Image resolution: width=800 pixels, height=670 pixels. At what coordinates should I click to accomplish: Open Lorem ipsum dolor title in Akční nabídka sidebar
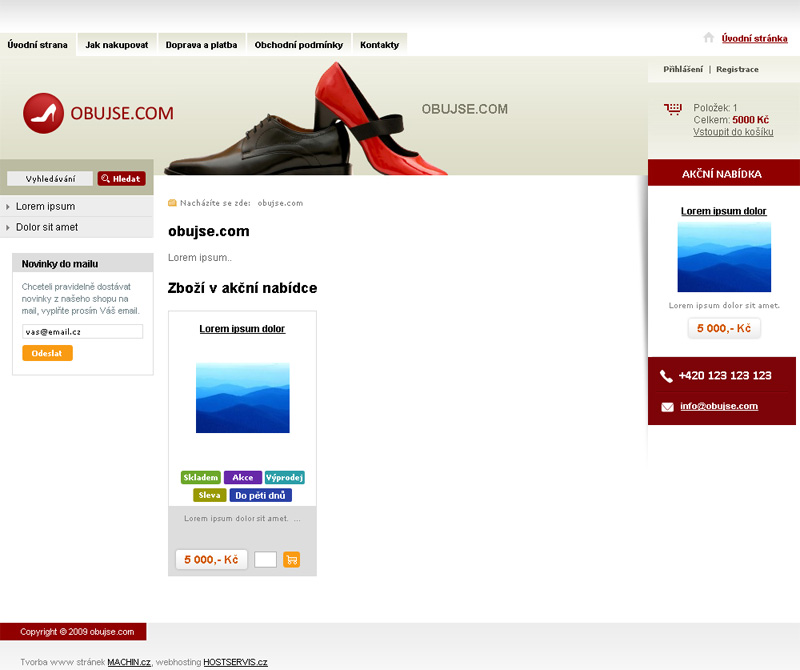pyautogui.click(x=723, y=211)
